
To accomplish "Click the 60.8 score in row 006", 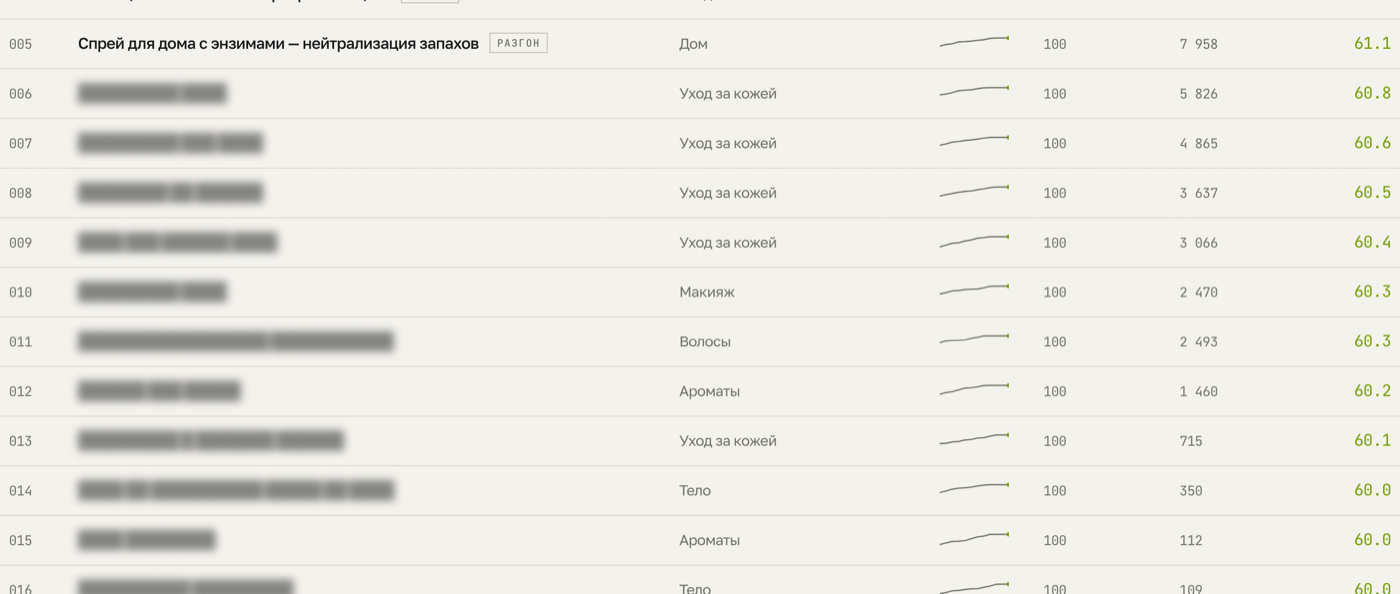I will tap(1372, 93).
